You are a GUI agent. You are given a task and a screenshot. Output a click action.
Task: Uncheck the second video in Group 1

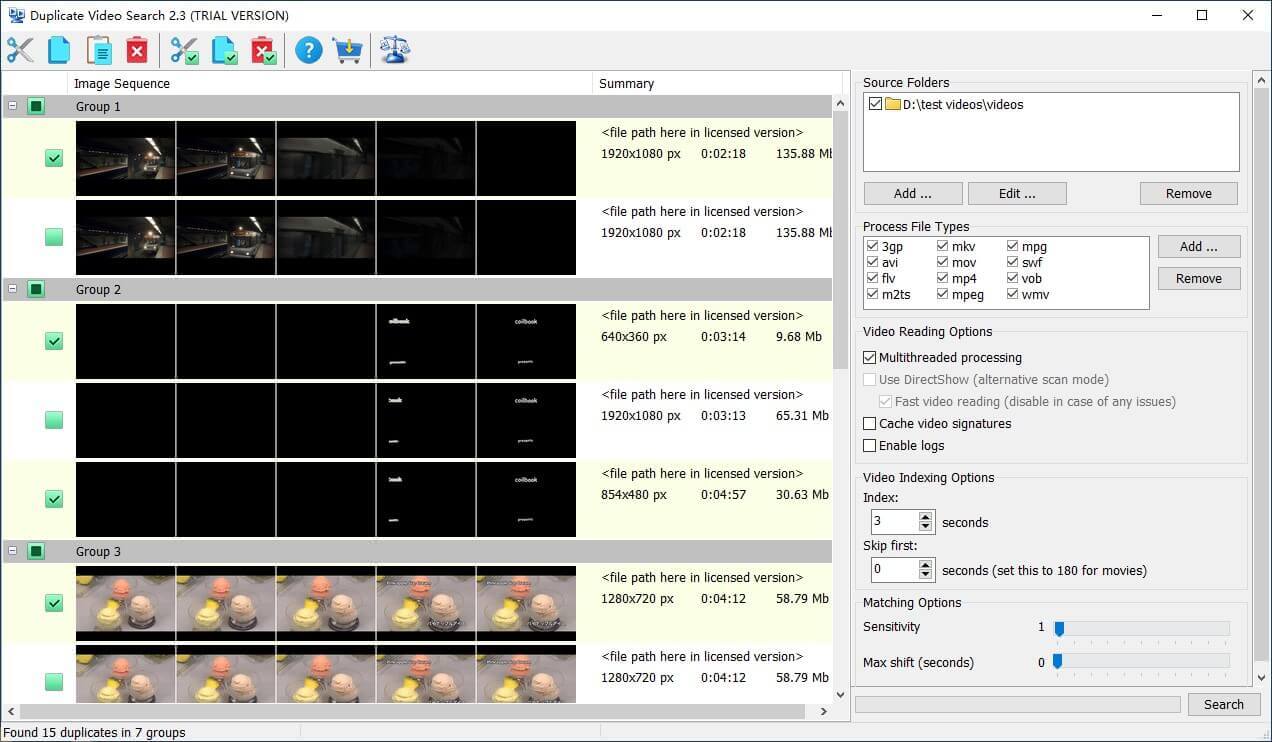click(53, 237)
